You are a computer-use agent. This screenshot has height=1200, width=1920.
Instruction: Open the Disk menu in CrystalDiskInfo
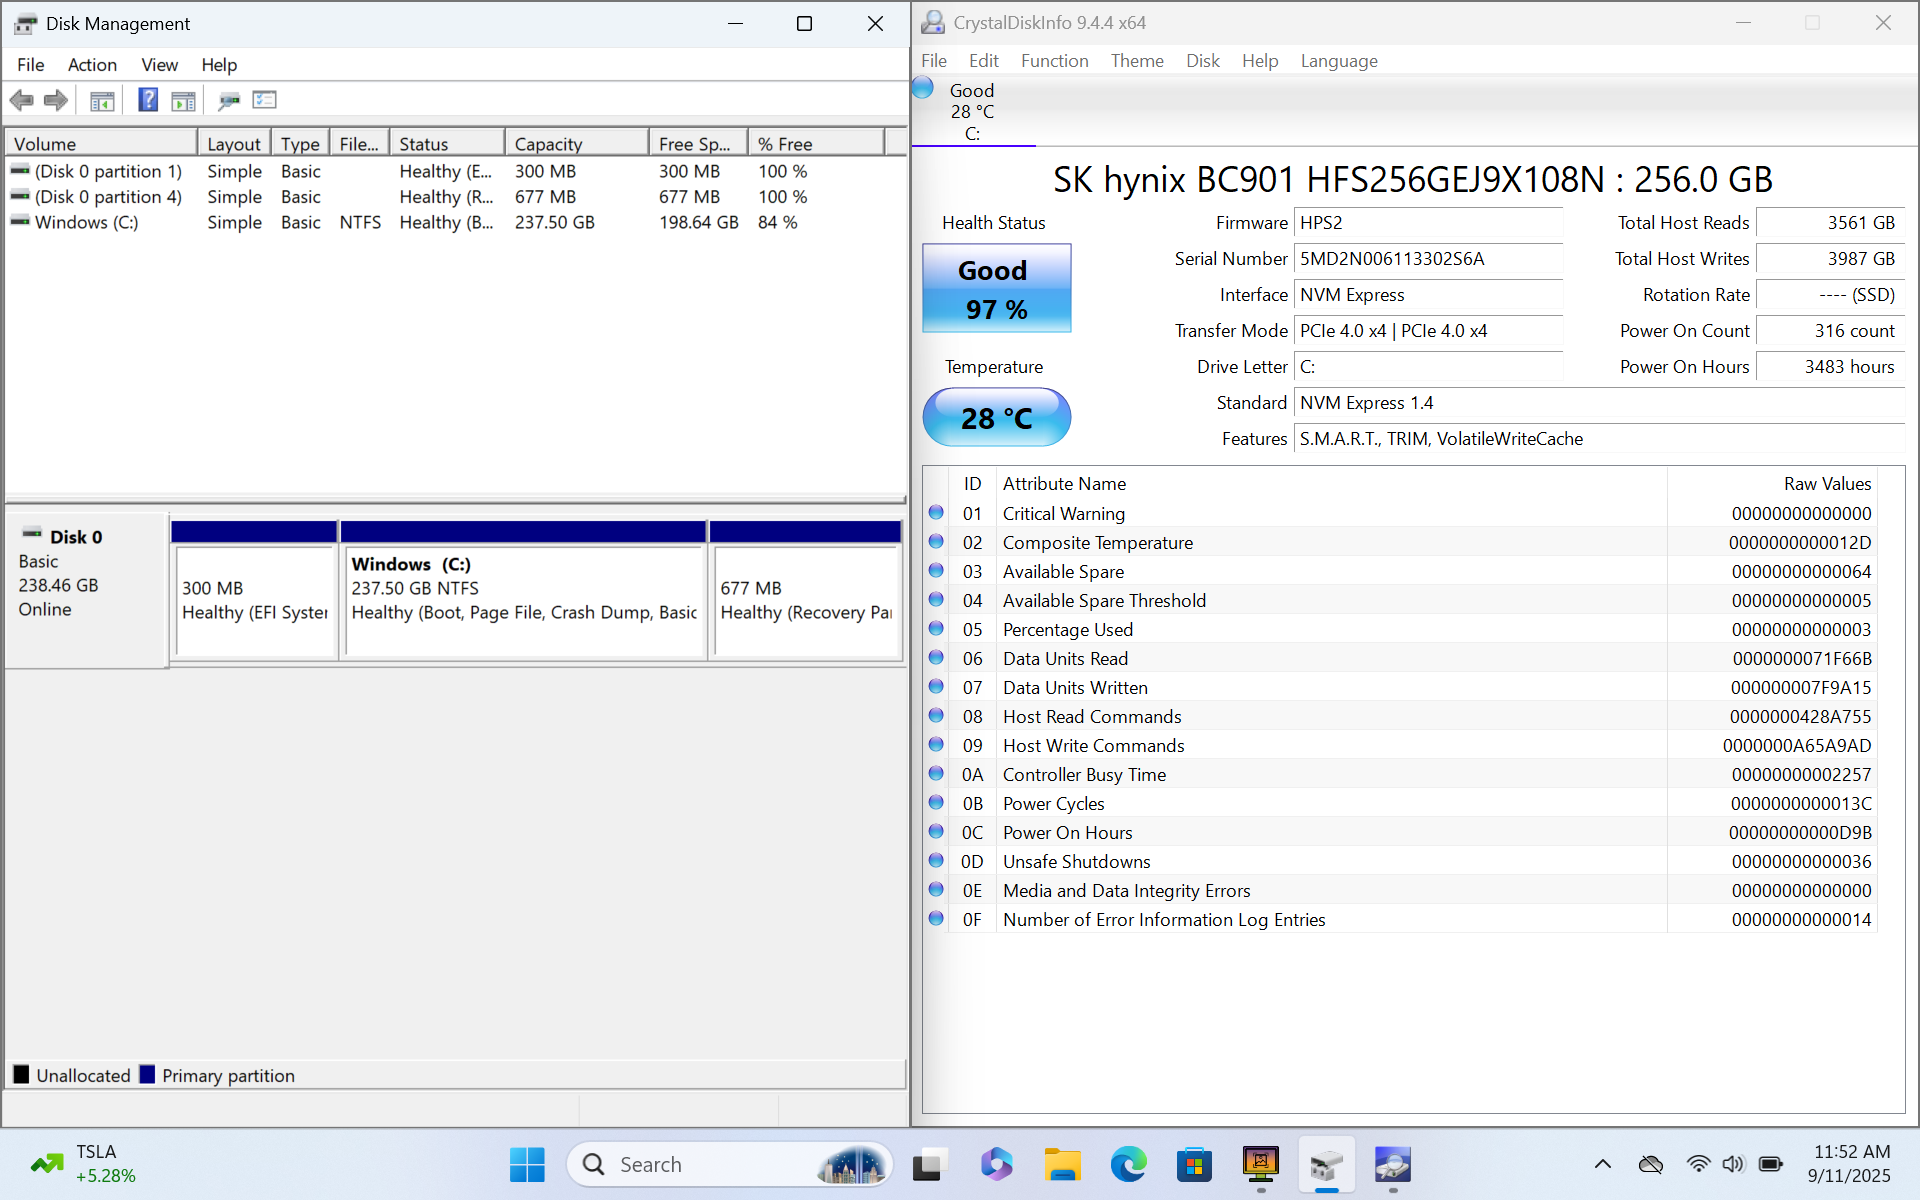point(1203,61)
